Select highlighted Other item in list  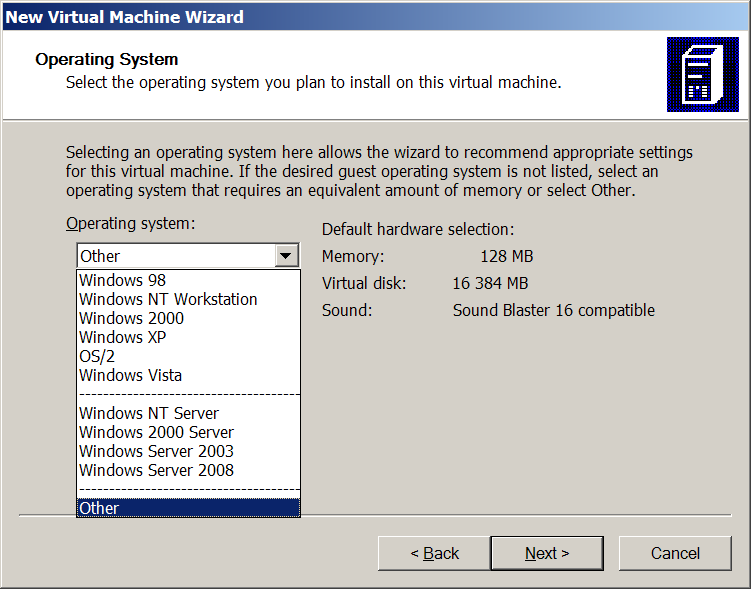[x=188, y=508]
